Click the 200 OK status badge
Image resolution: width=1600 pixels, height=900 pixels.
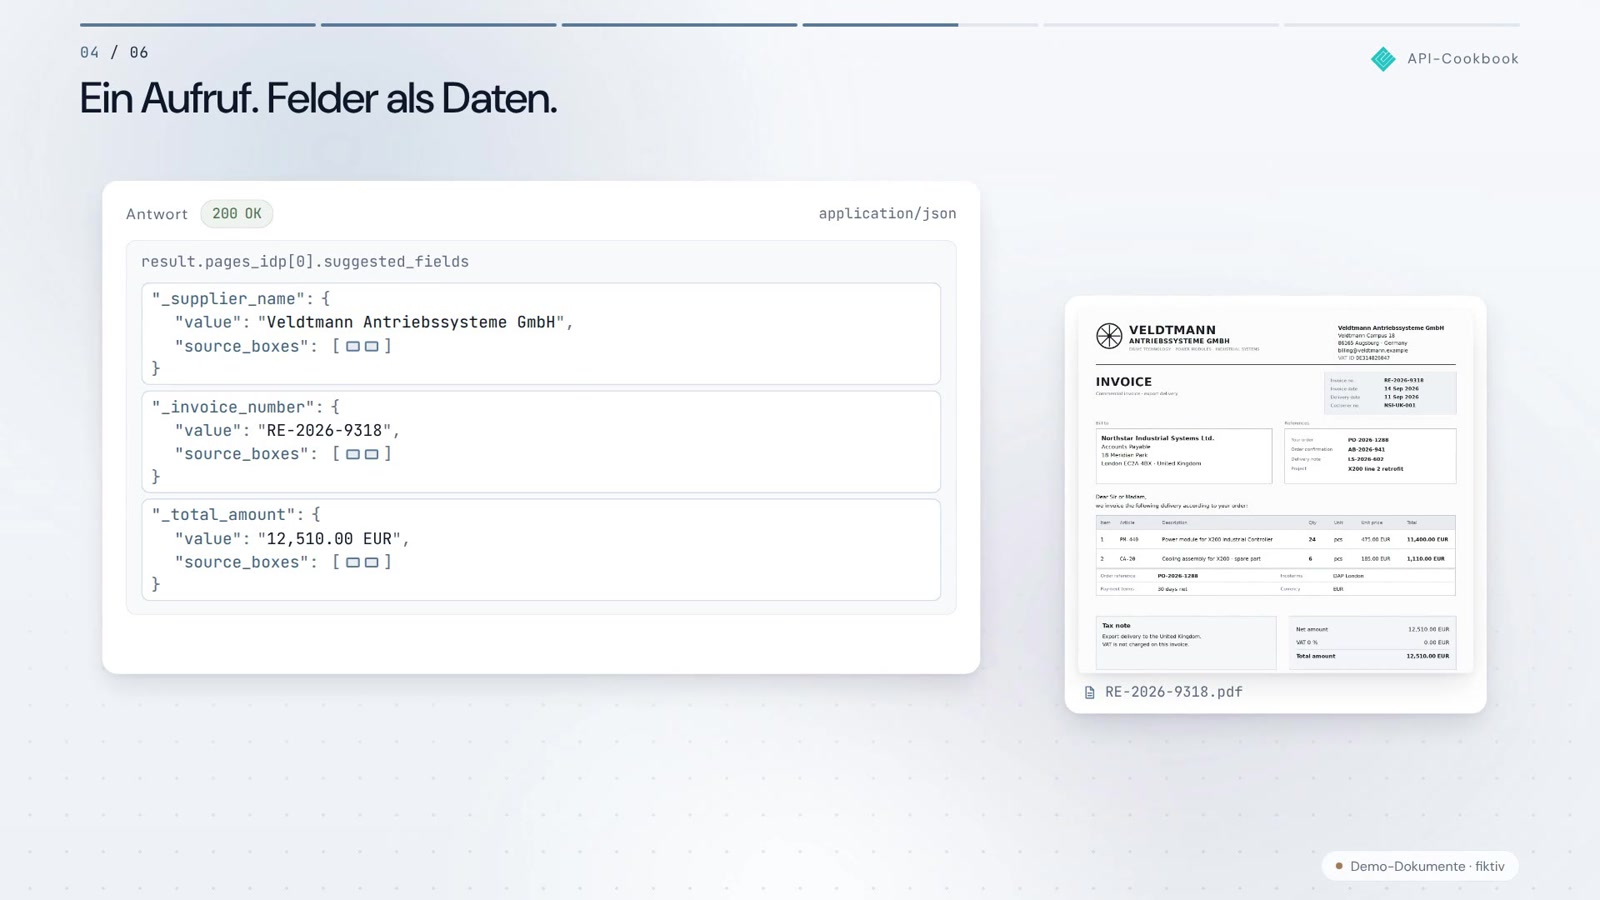click(237, 214)
